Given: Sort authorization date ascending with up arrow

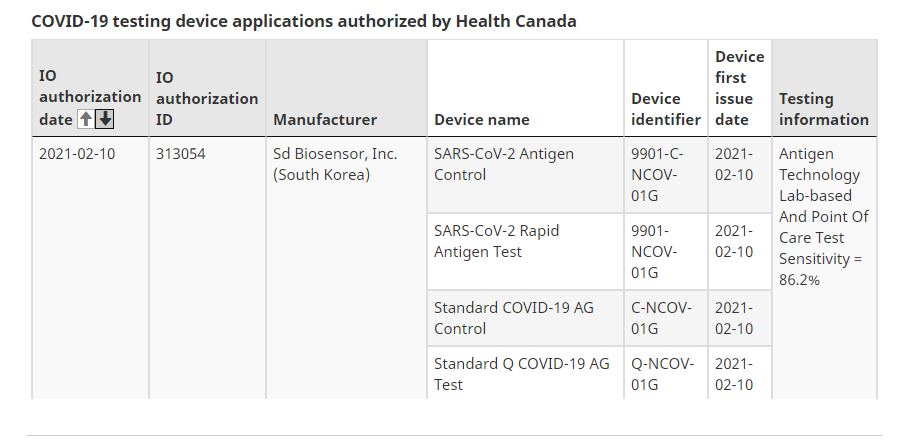Looking at the screenshot, I should point(85,119).
